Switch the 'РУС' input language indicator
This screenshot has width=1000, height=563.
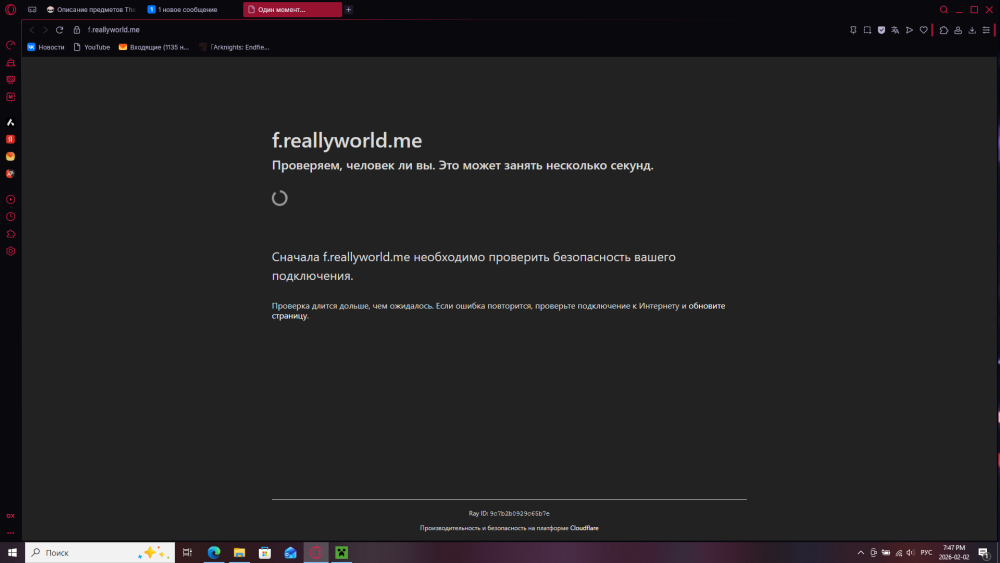point(926,553)
